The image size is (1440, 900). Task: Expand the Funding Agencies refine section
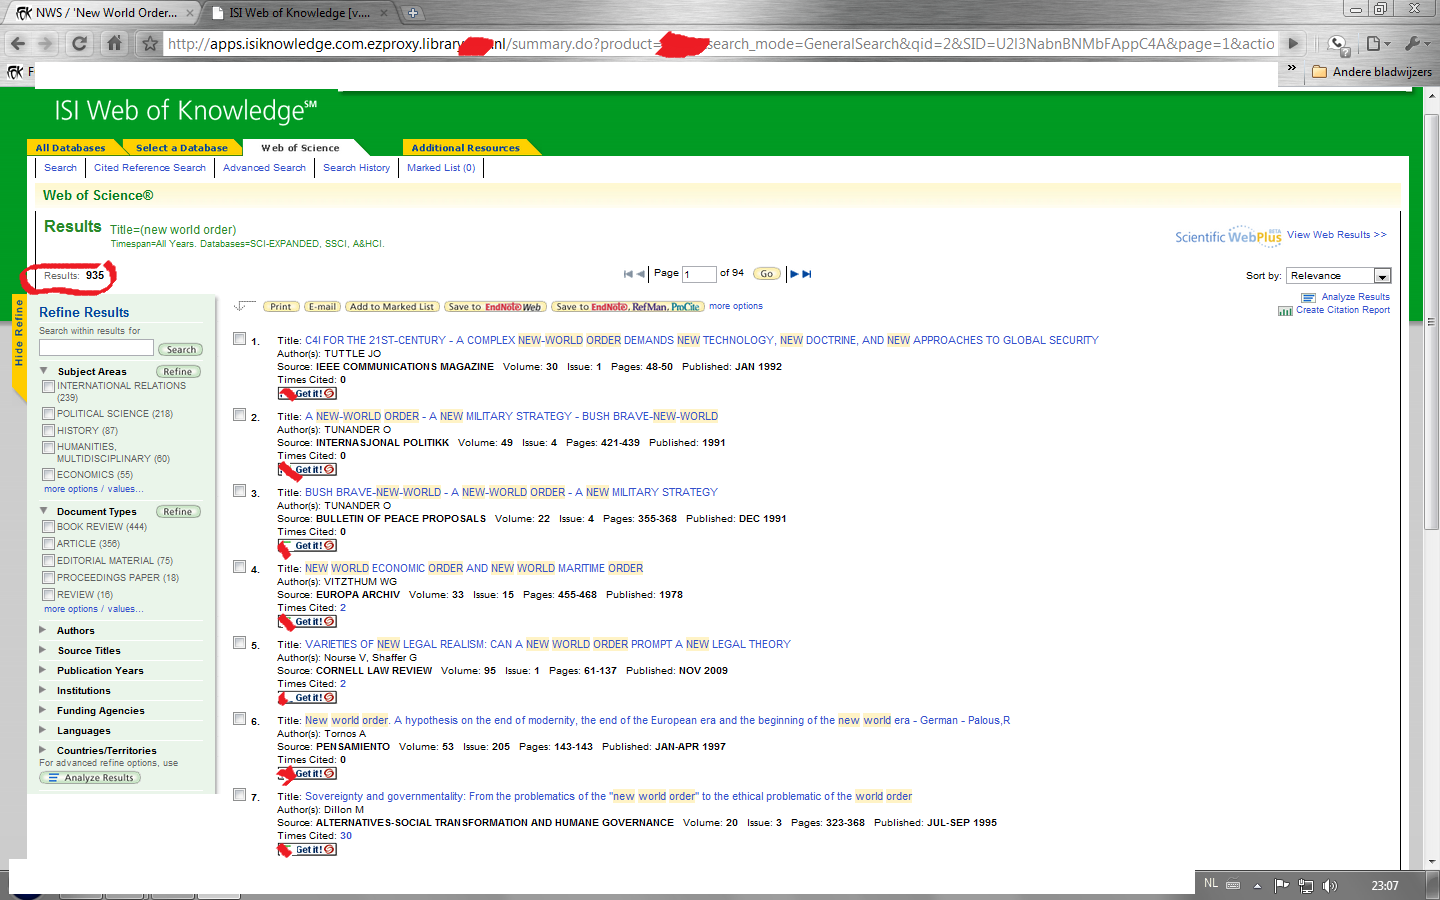coord(42,710)
